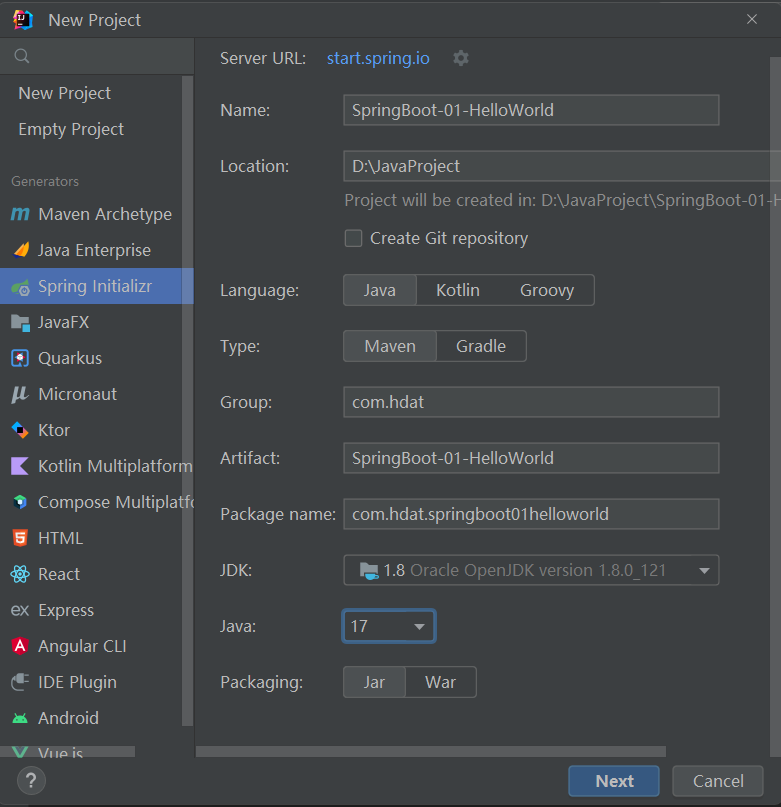Enable Create Git repository checkbox
The width and height of the screenshot is (781, 807).
click(x=353, y=238)
